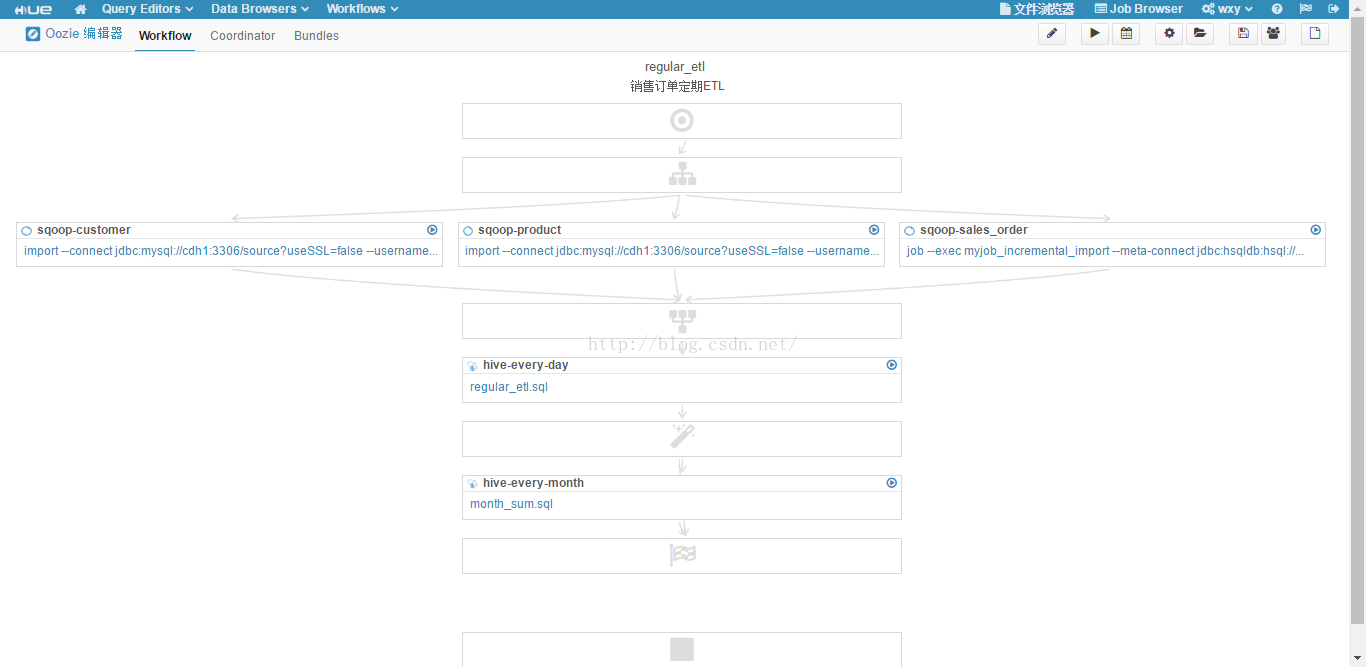Click the pencil edit button
This screenshot has width=1366, height=667.
(1052, 34)
